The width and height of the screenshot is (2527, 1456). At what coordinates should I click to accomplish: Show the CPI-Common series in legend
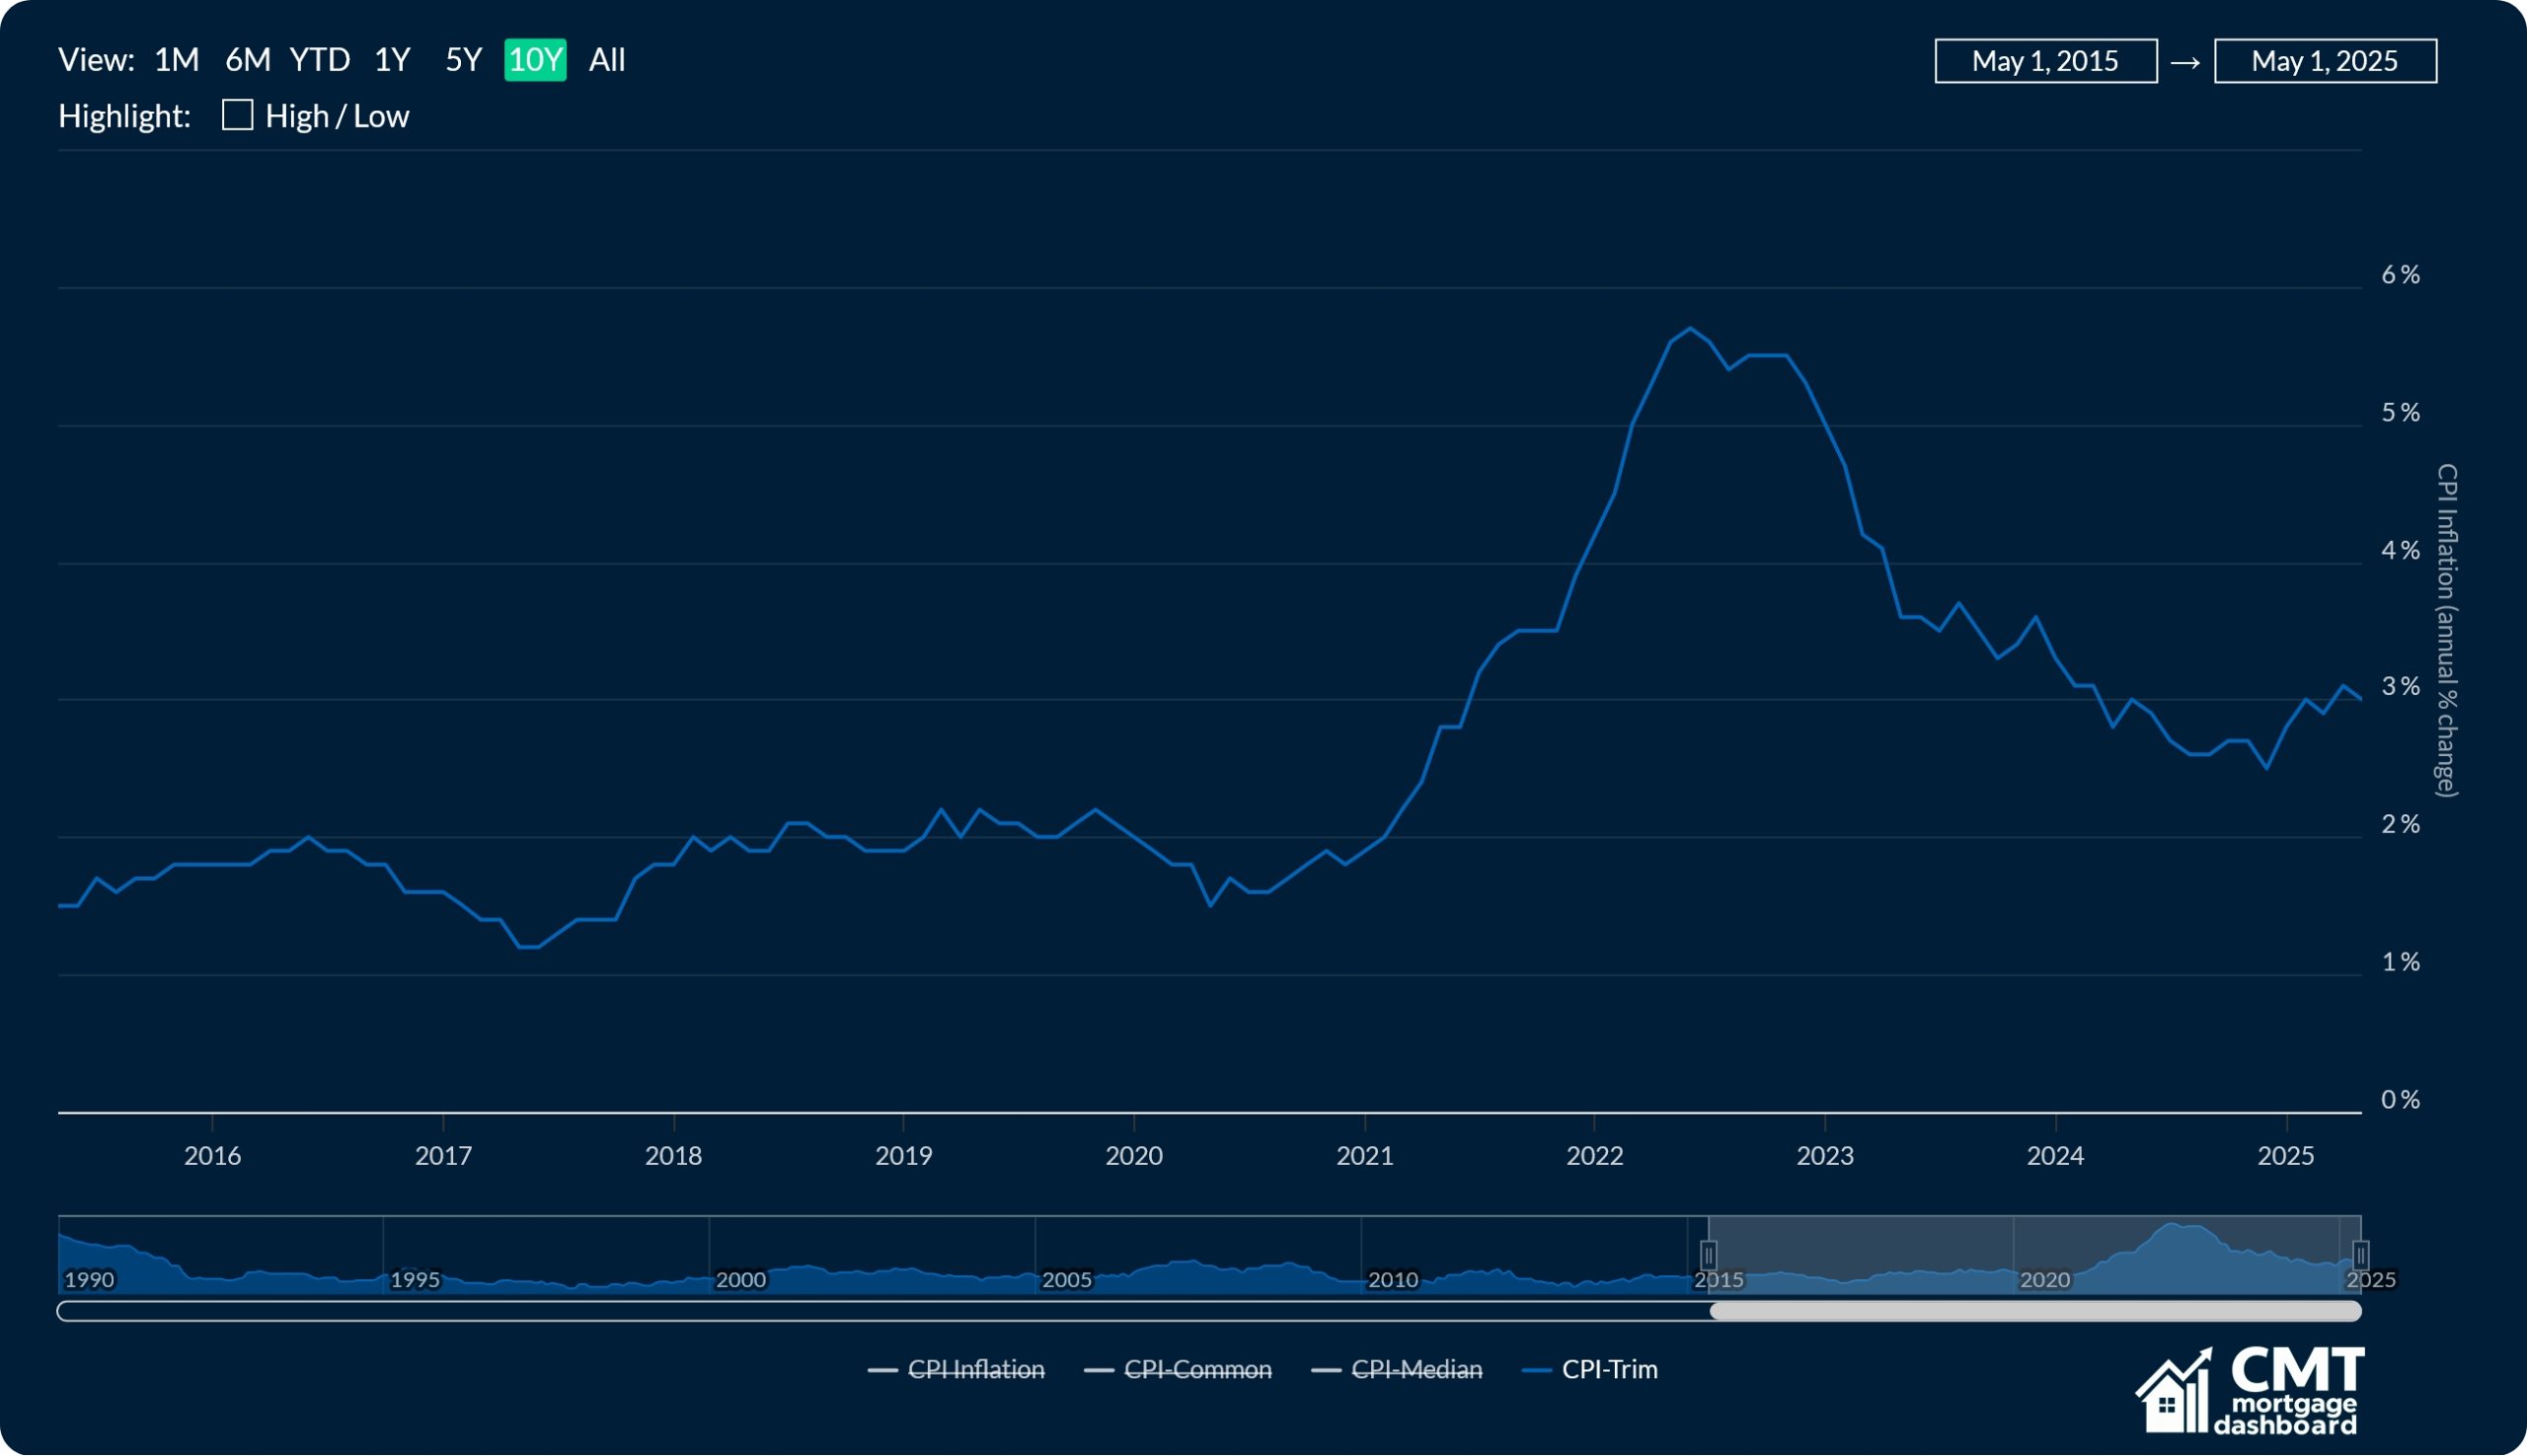click(x=1199, y=1370)
